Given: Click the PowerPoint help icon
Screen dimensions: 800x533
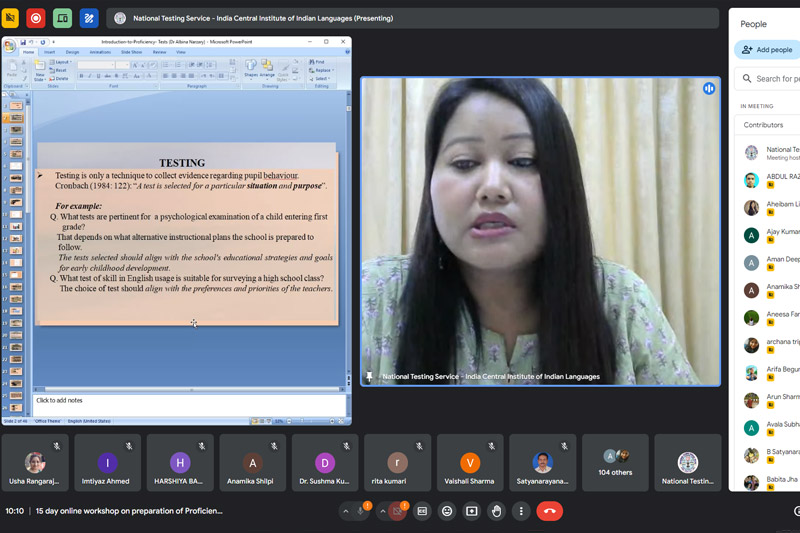Looking at the screenshot, I should (347, 52).
